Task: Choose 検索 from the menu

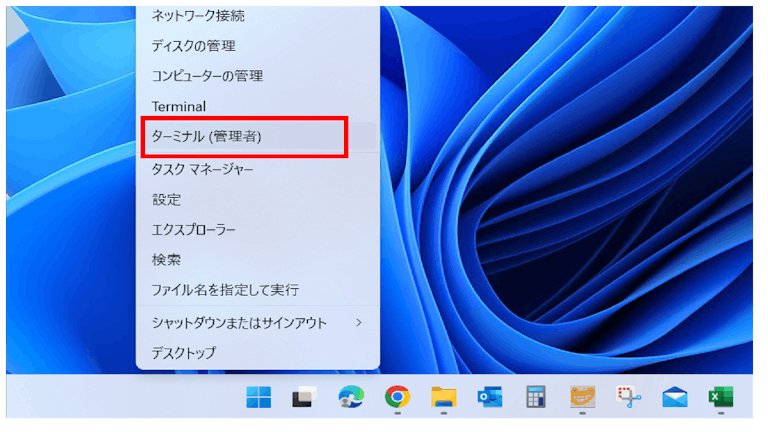Action: [x=258, y=260]
